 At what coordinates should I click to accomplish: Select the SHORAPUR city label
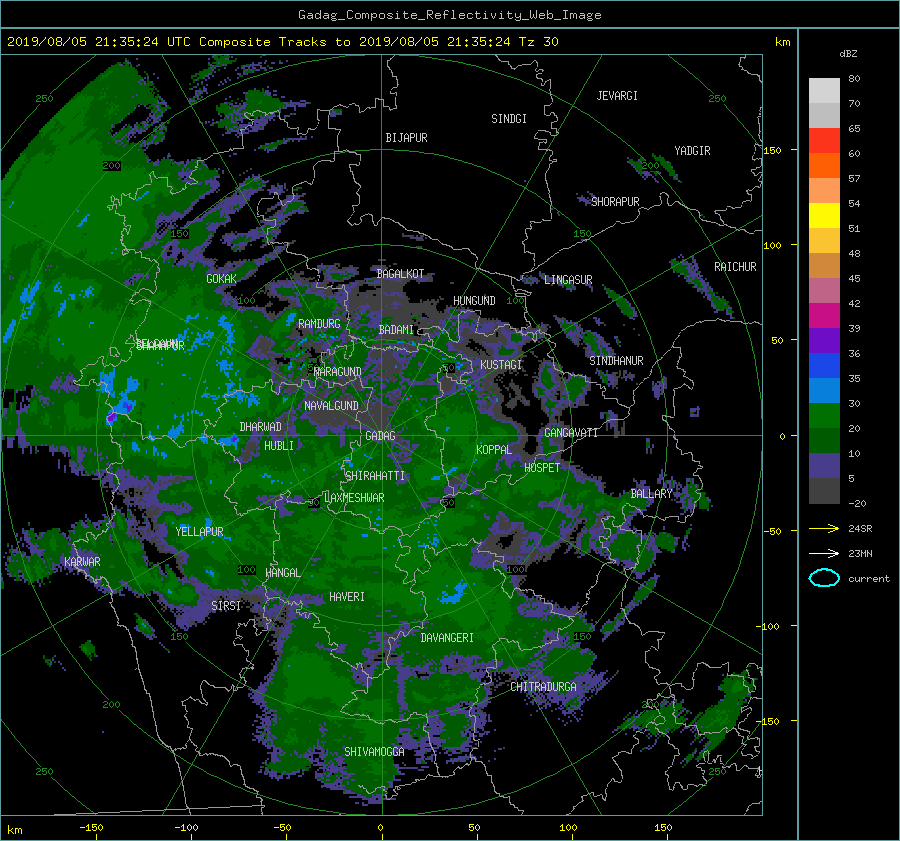click(615, 201)
